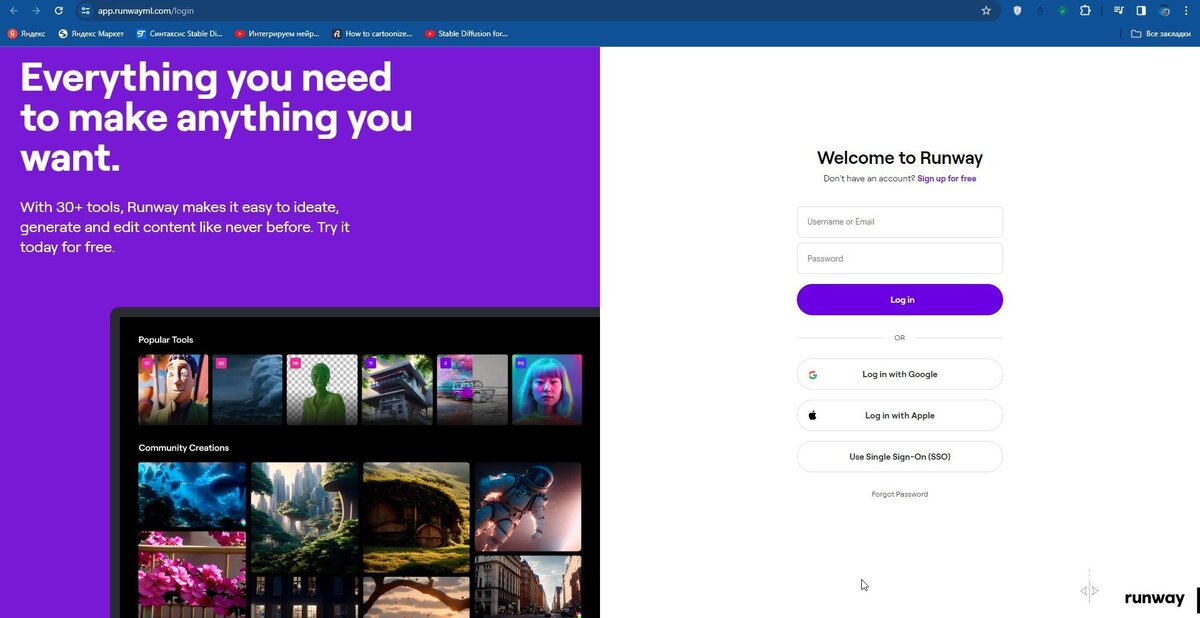Screen dimensions: 1200x618
Task: Click the Username or Email field
Action: pos(900,222)
